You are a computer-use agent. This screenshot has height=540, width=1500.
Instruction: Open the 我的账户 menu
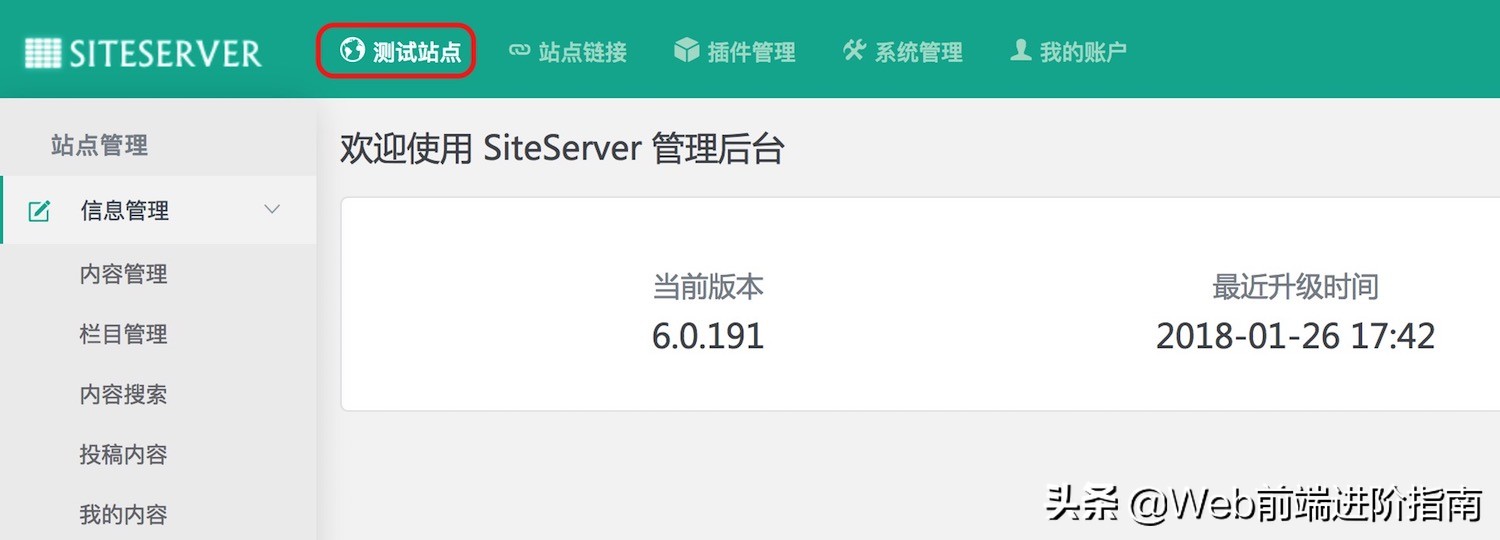(x=1069, y=51)
